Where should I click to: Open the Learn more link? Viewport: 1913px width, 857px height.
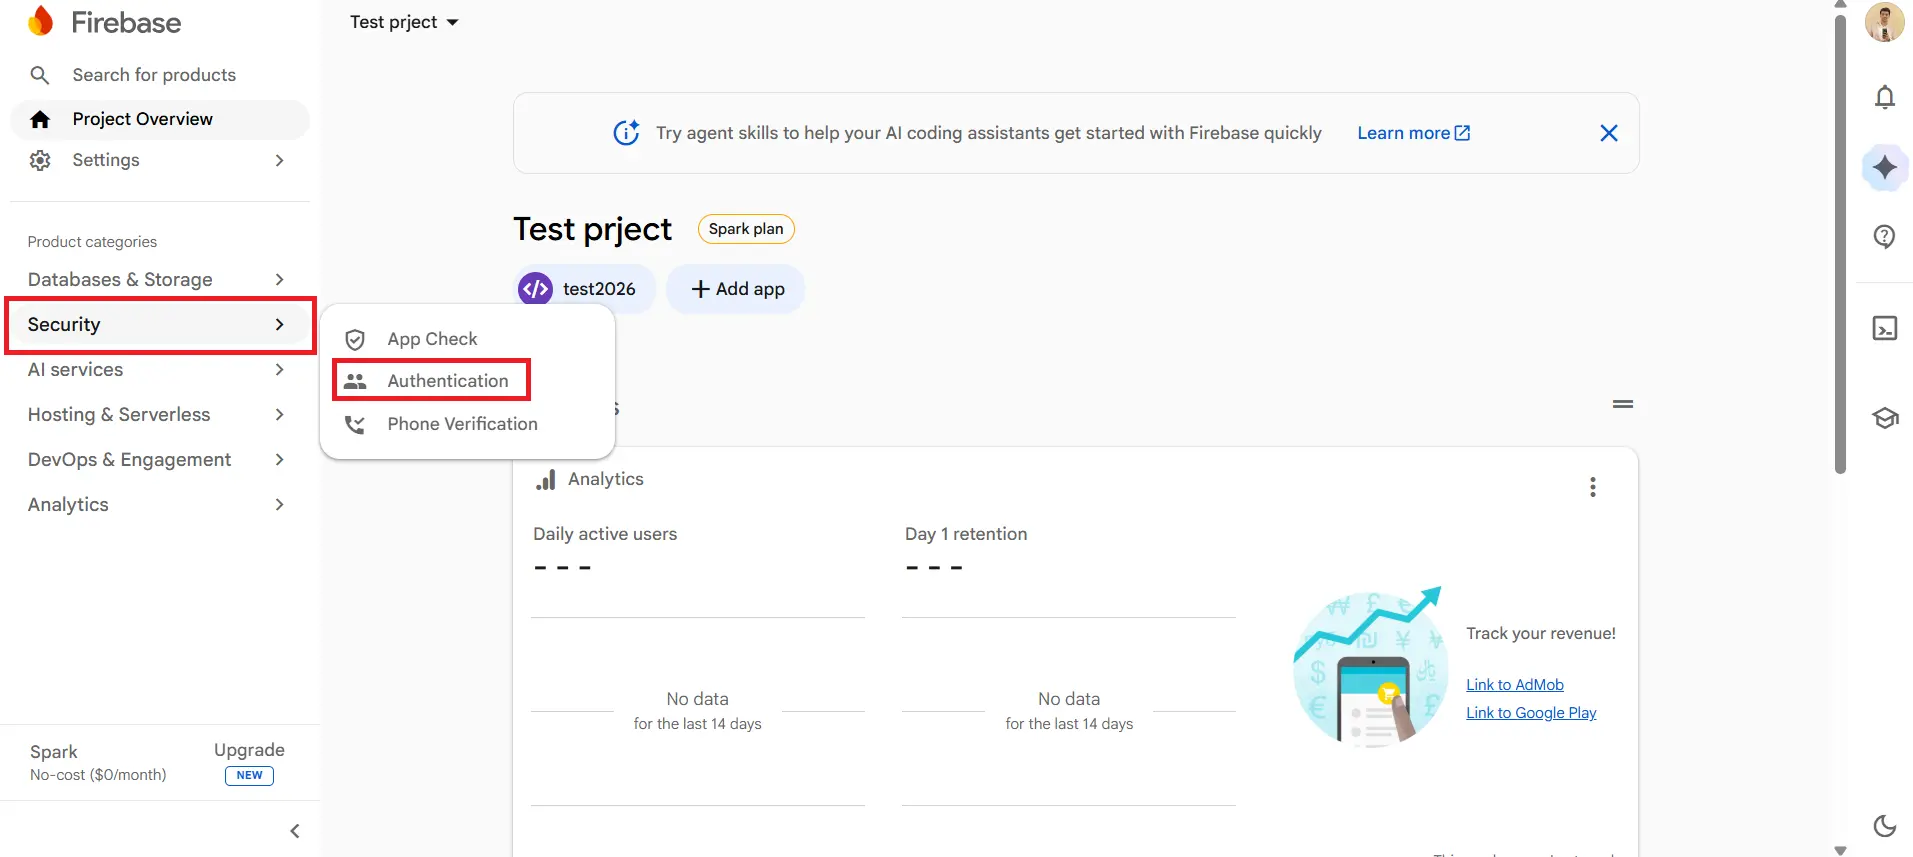(x=1413, y=133)
